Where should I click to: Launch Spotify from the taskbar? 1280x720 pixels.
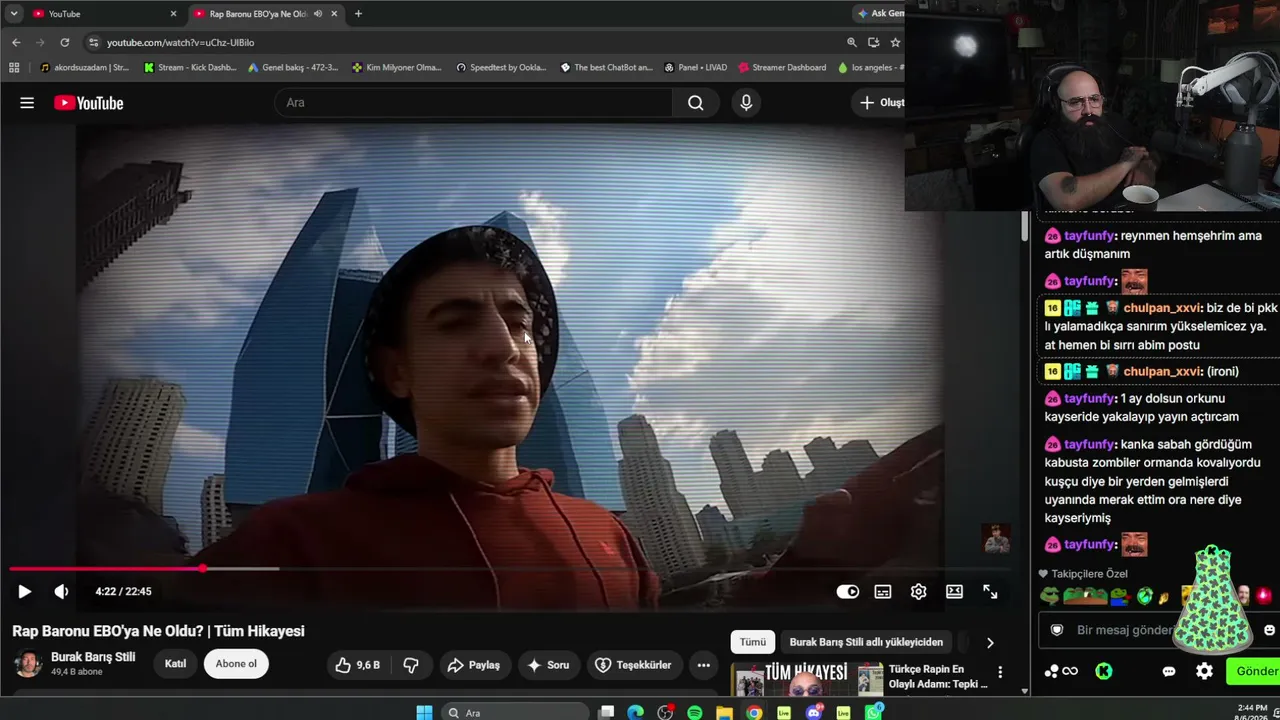(x=695, y=713)
